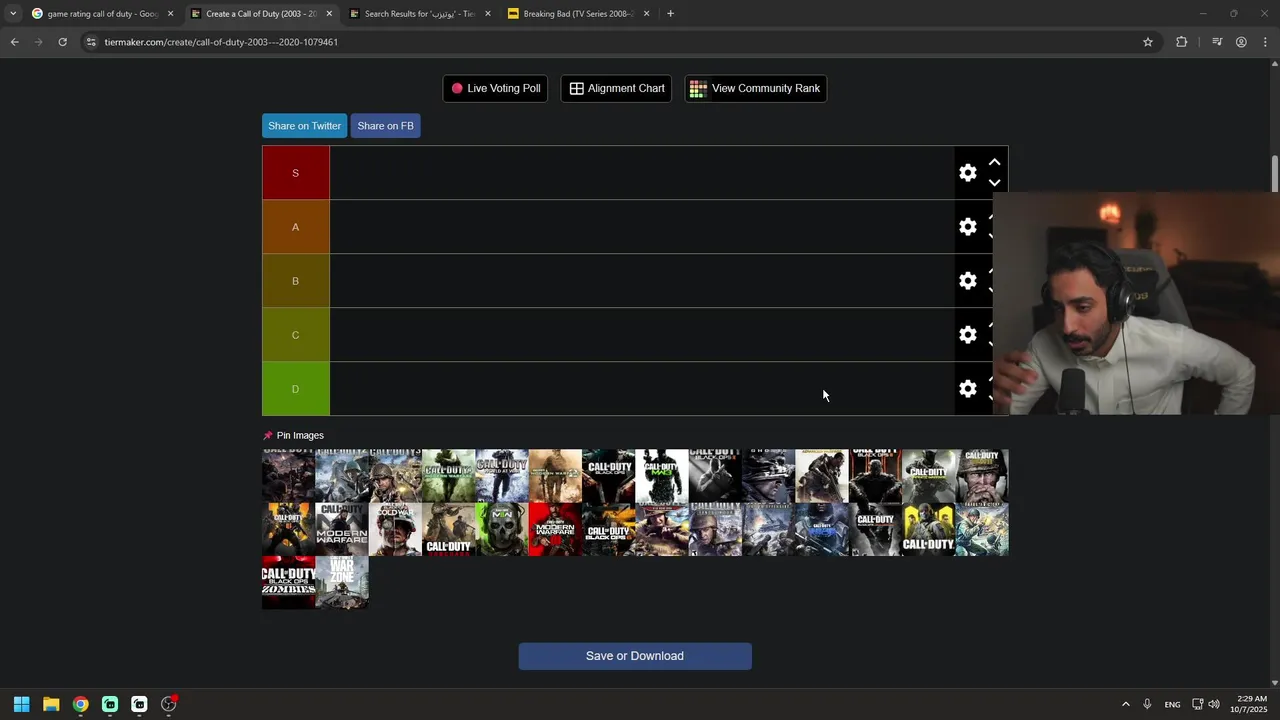Pick the Black Ops Zombies thumbnail
Viewport: 1280px width, 720px height.
point(288,582)
